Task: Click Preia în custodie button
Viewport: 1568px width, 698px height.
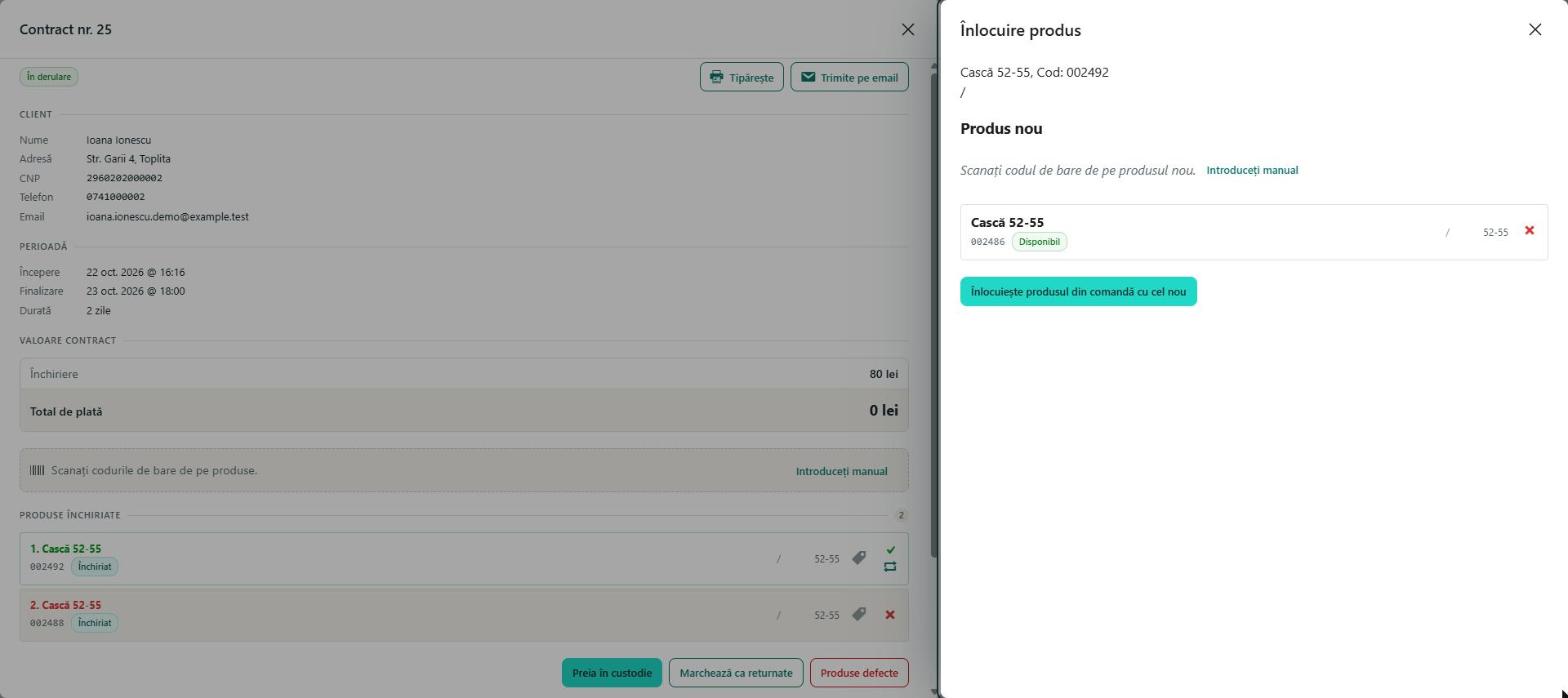Action: [612, 673]
